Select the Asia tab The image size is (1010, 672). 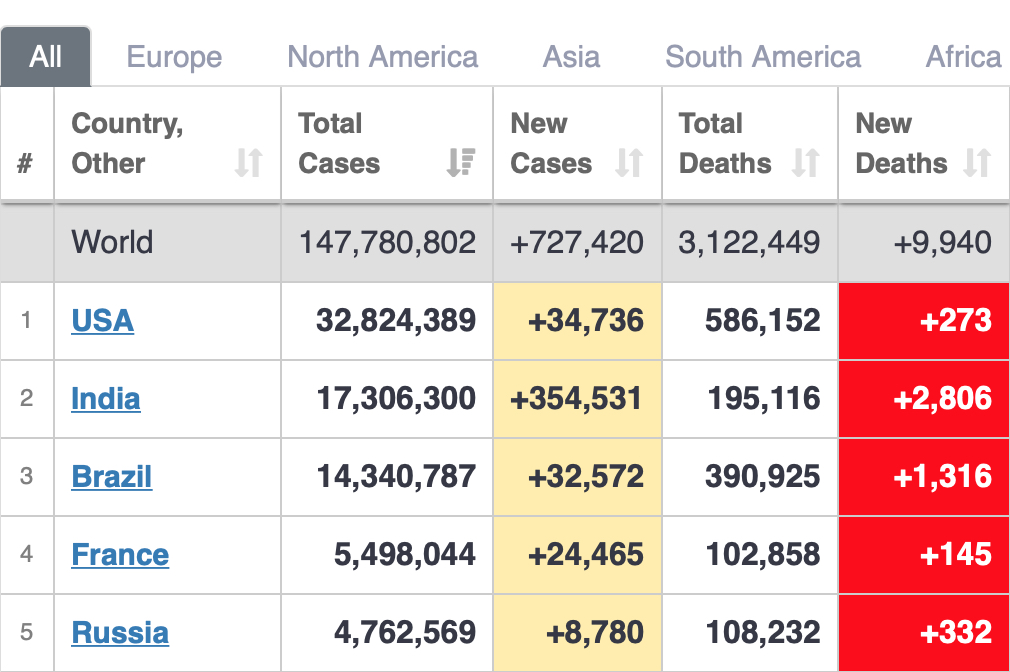tap(571, 57)
